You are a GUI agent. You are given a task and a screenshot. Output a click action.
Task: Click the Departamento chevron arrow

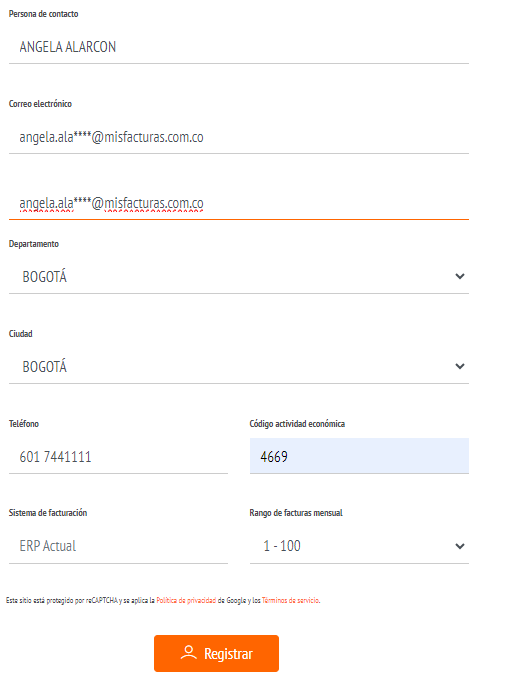click(459, 276)
